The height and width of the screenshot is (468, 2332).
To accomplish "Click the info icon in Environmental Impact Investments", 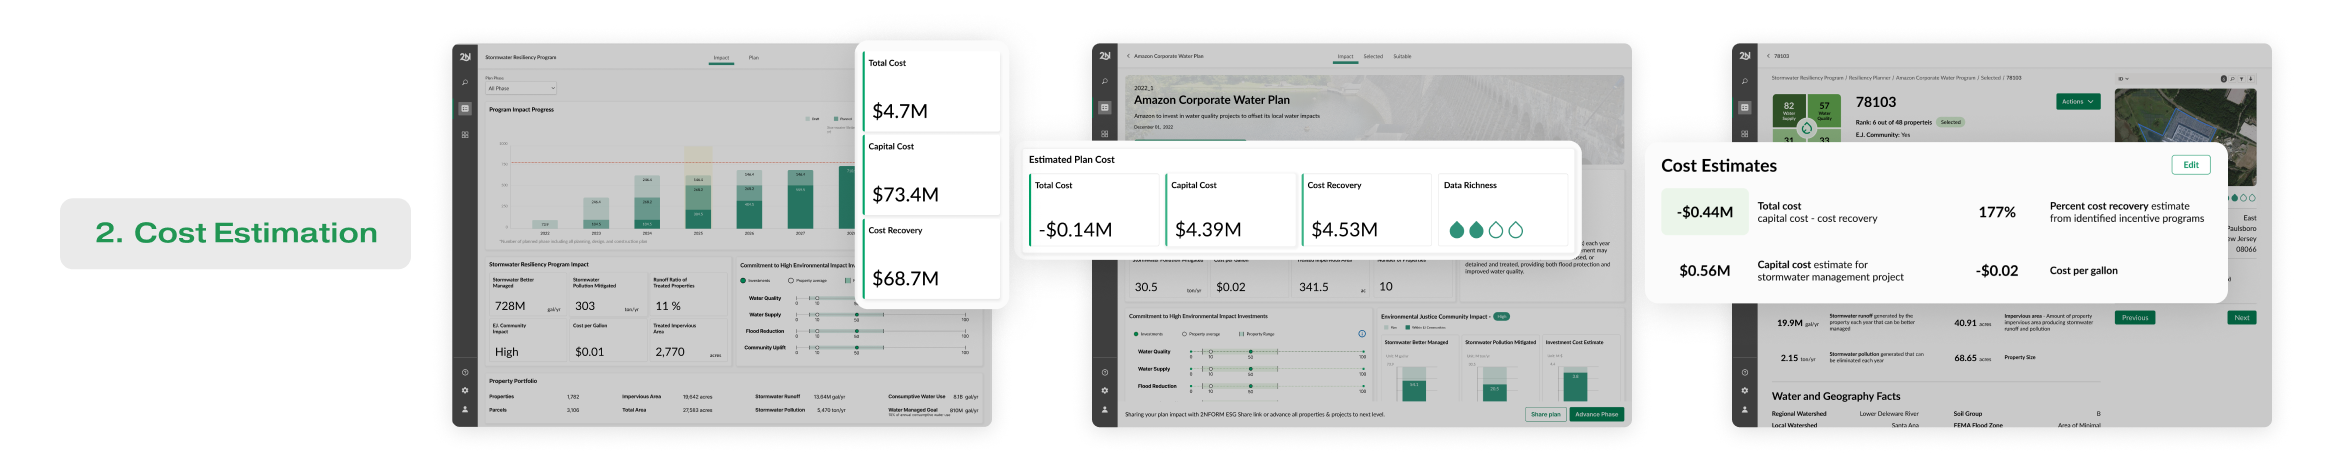I will click(1361, 333).
